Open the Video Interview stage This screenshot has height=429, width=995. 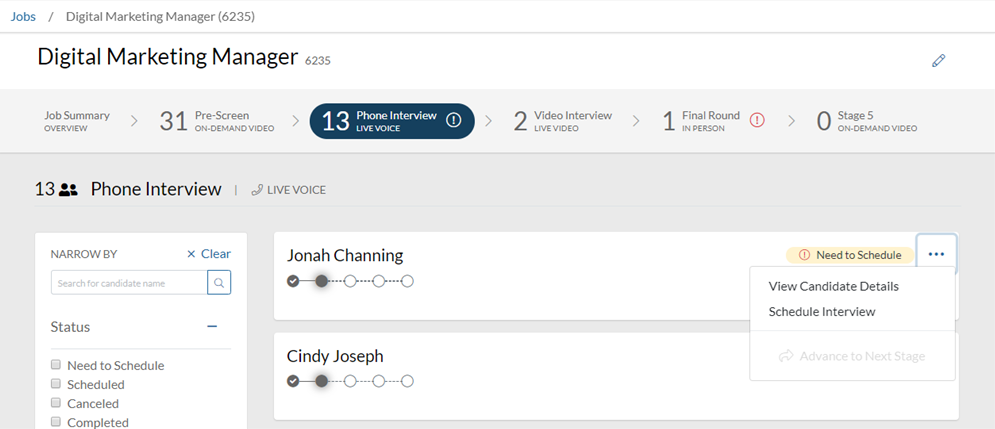pos(563,121)
